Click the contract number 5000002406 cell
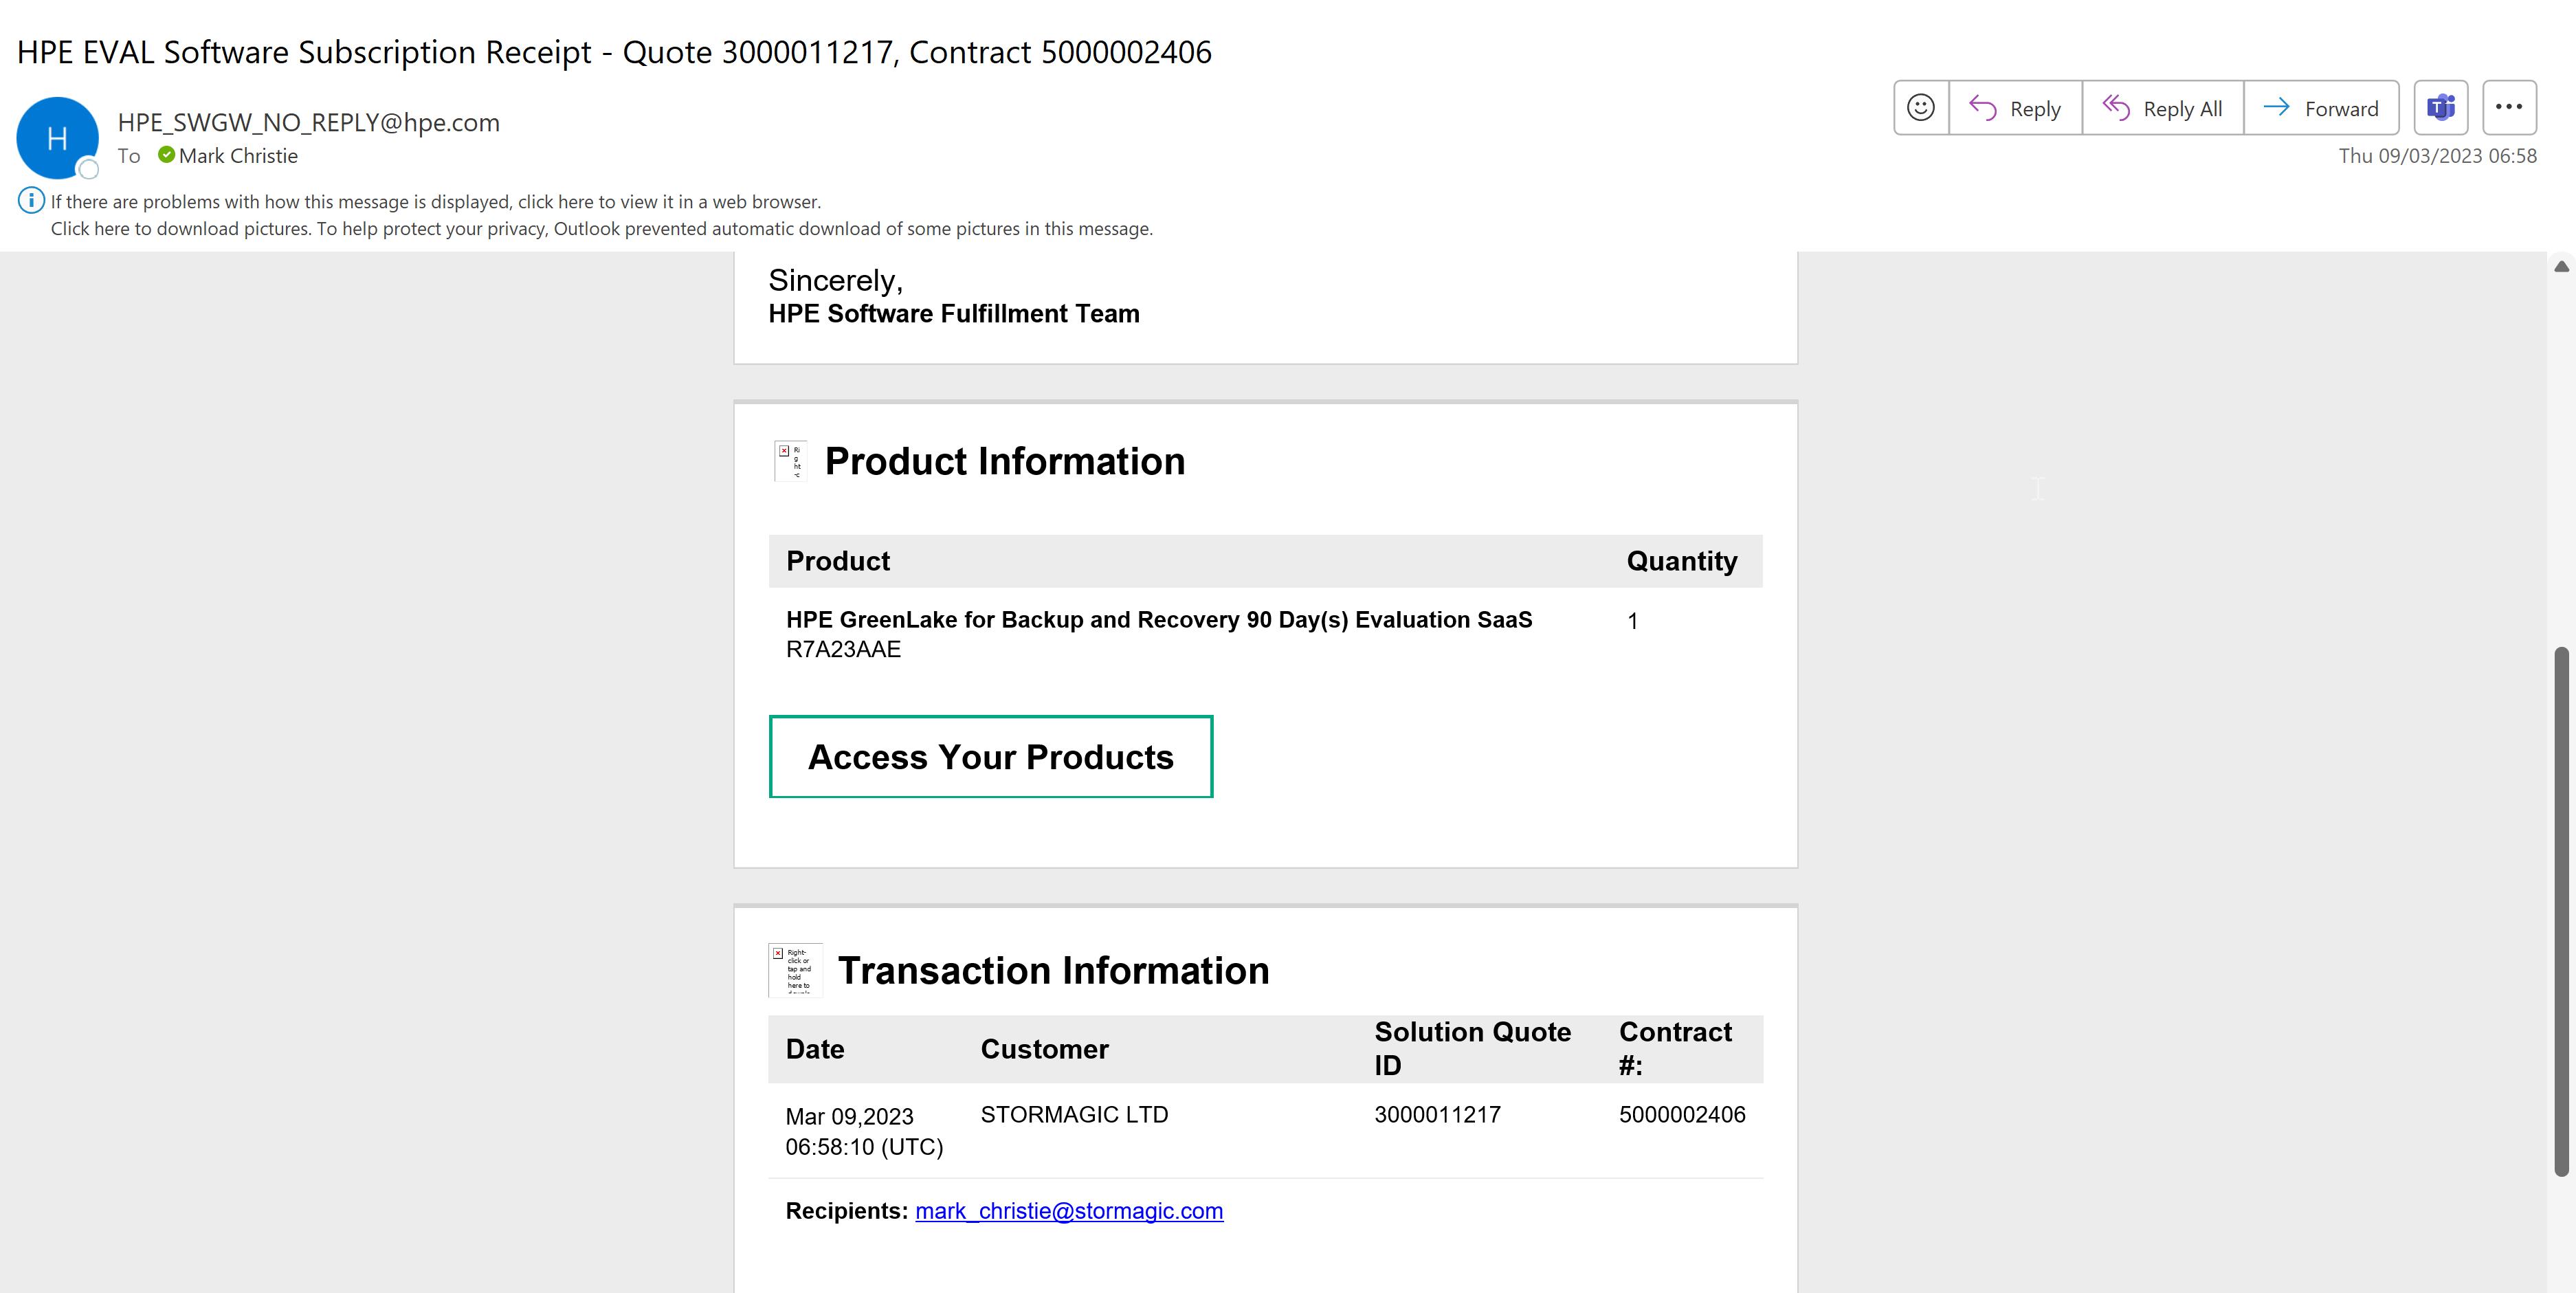Image resolution: width=2576 pixels, height=1293 pixels. coord(1682,1115)
